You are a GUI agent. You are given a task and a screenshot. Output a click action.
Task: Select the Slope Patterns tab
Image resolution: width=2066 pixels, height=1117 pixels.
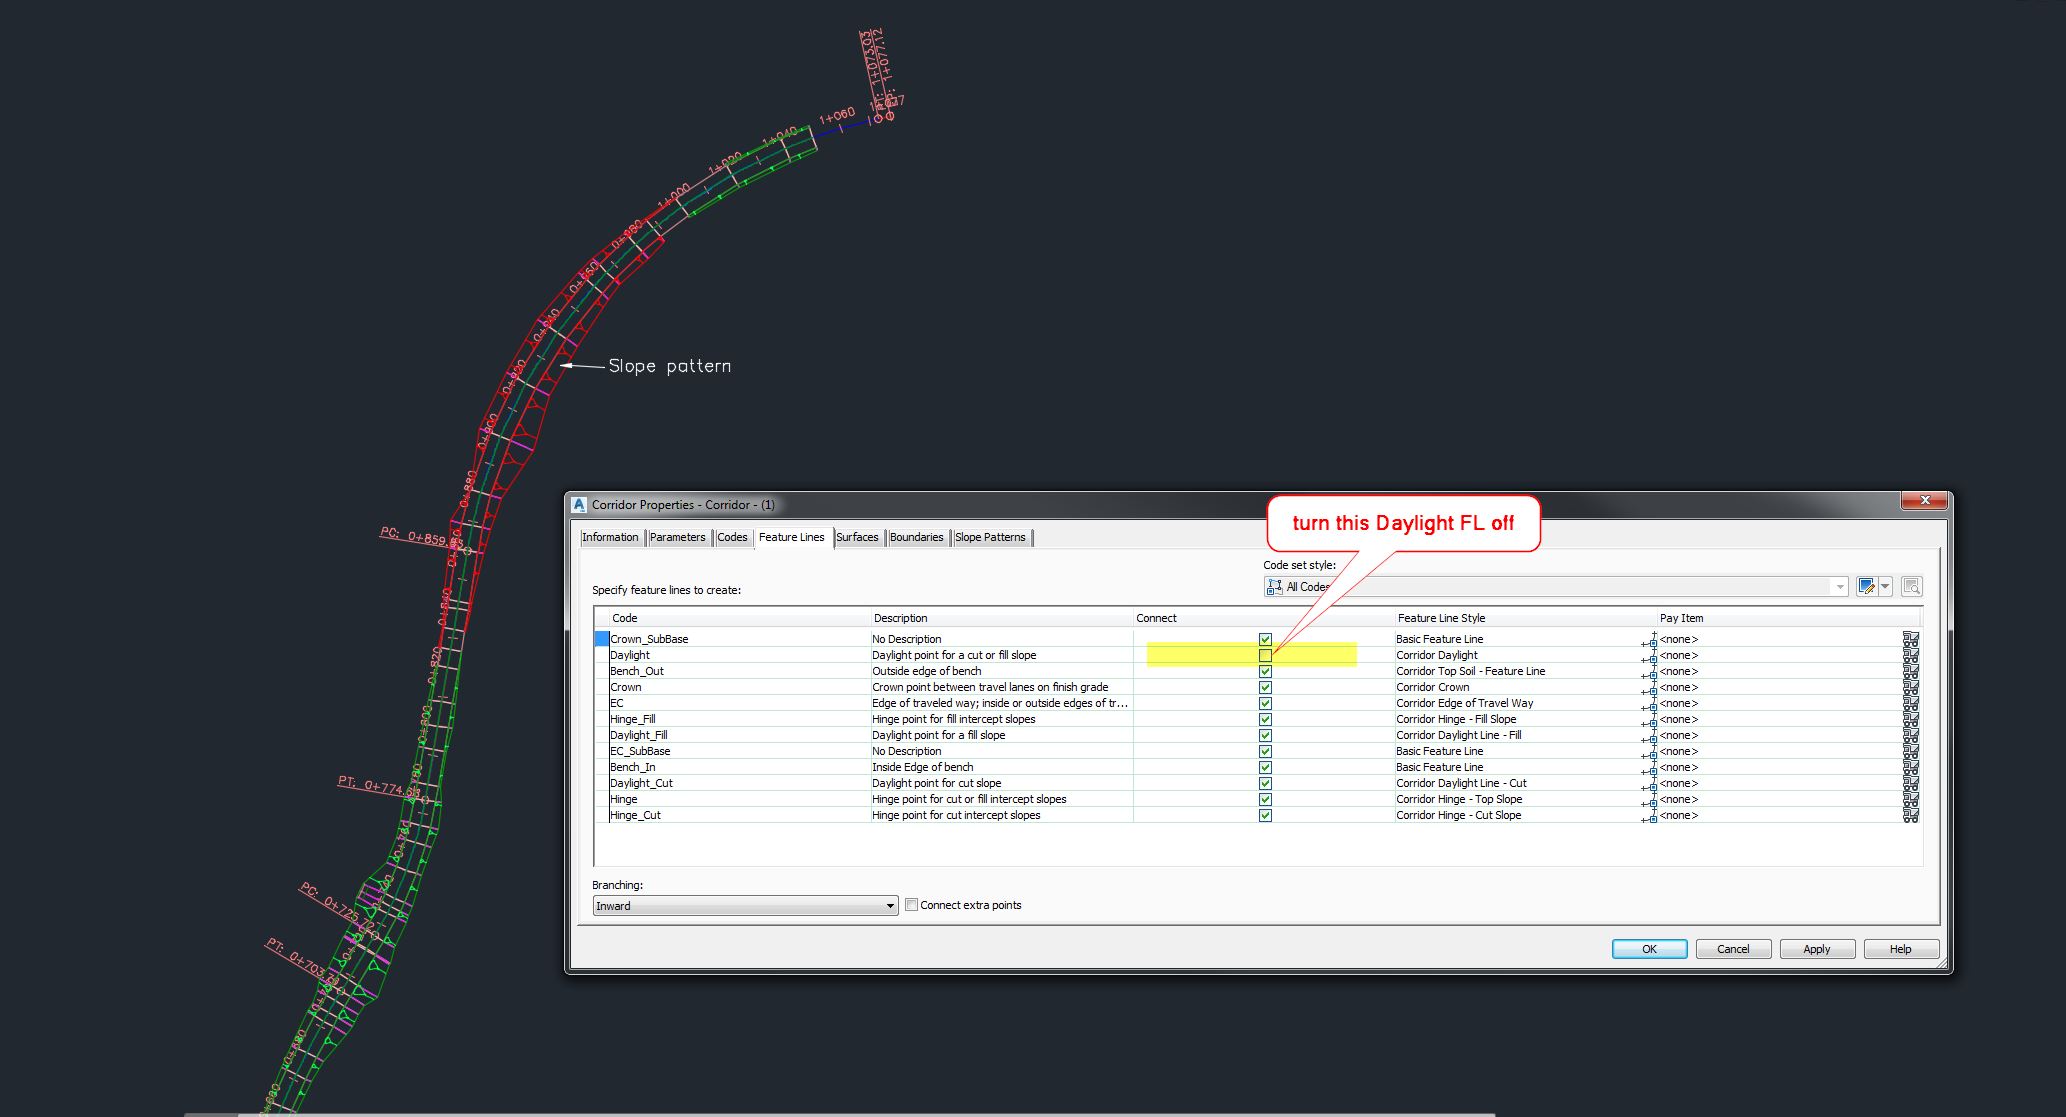pyautogui.click(x=990, y=537)
